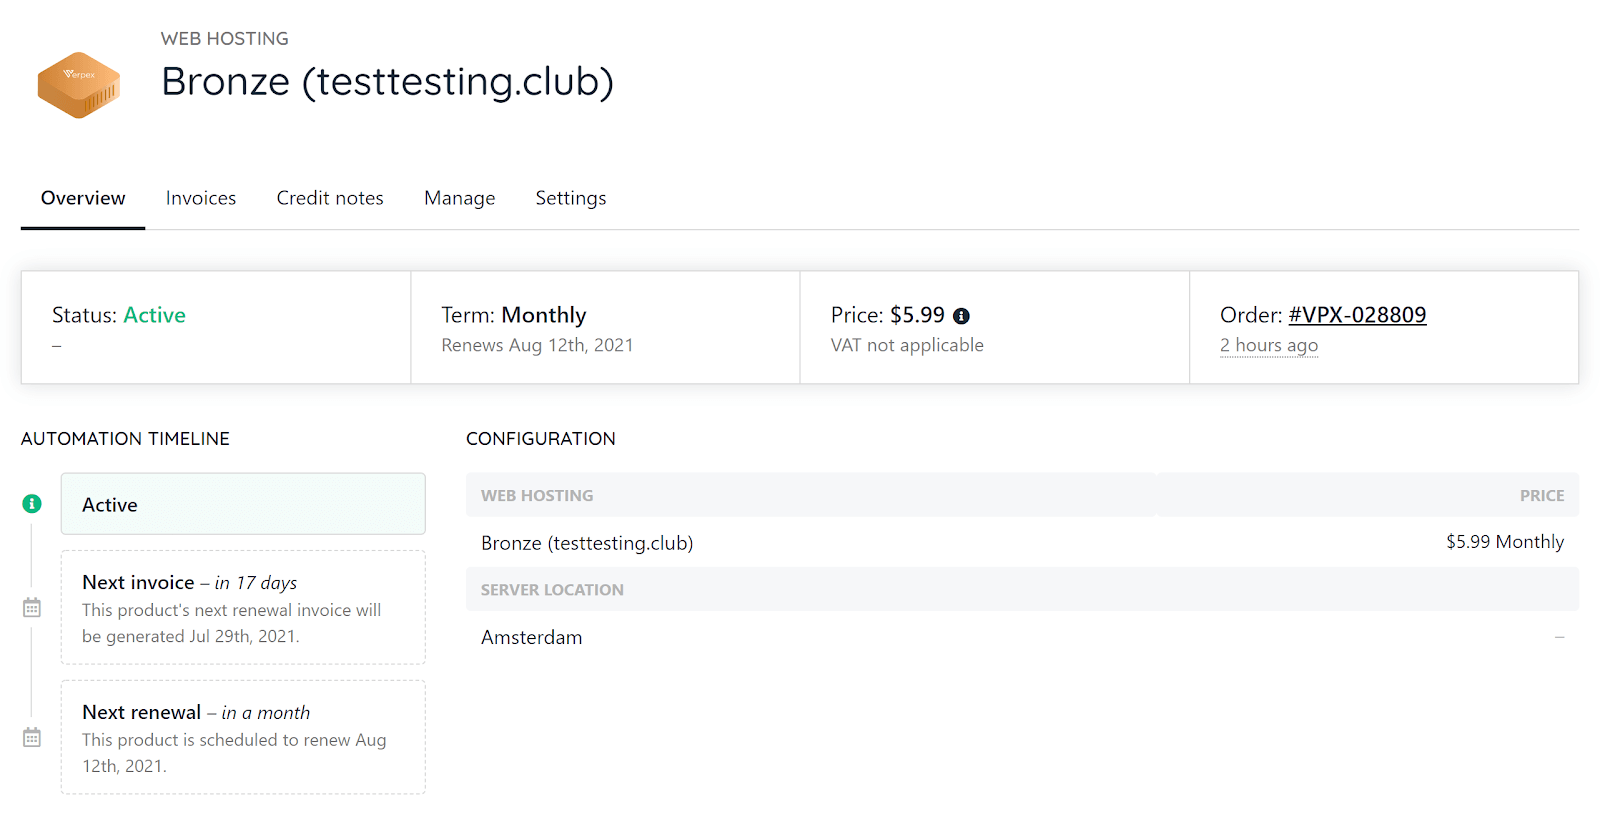Click the green 'Active' status value
This screenshot has width=1600, height=817.
(x=154, y=315)
